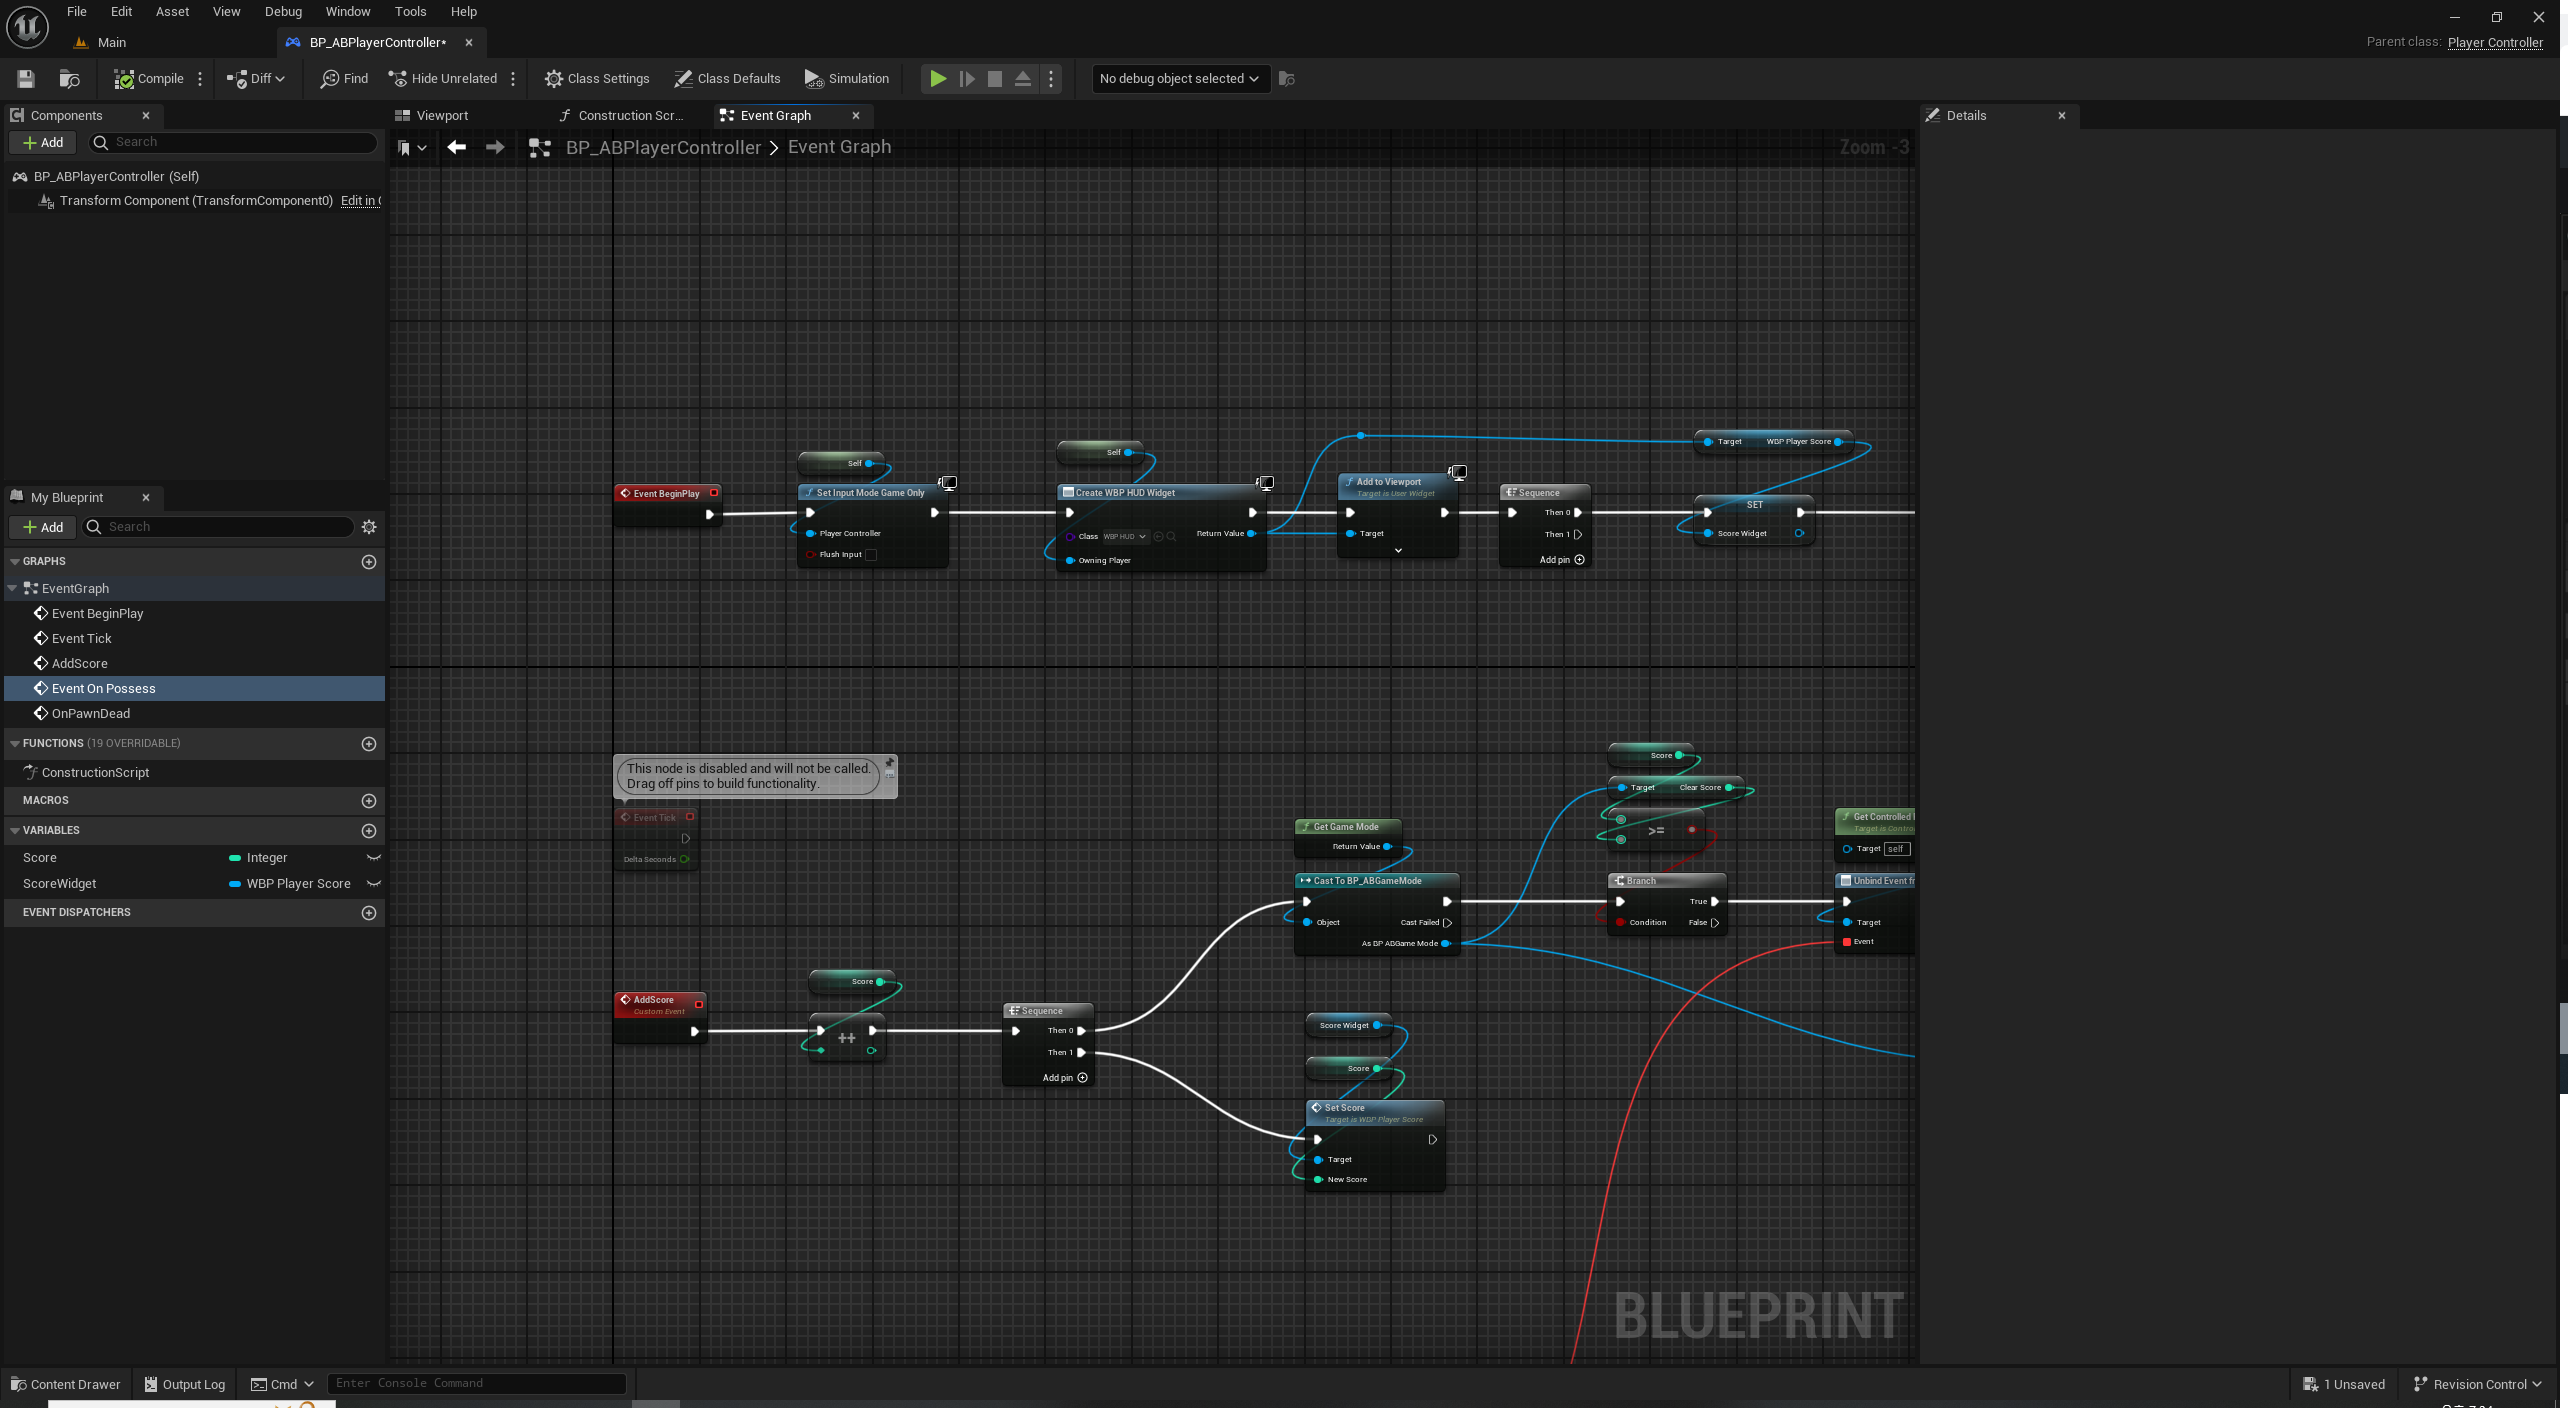Open the Asset menu
The width and height of the screenshot is (2568, 1408).
[x=172, y=12]
